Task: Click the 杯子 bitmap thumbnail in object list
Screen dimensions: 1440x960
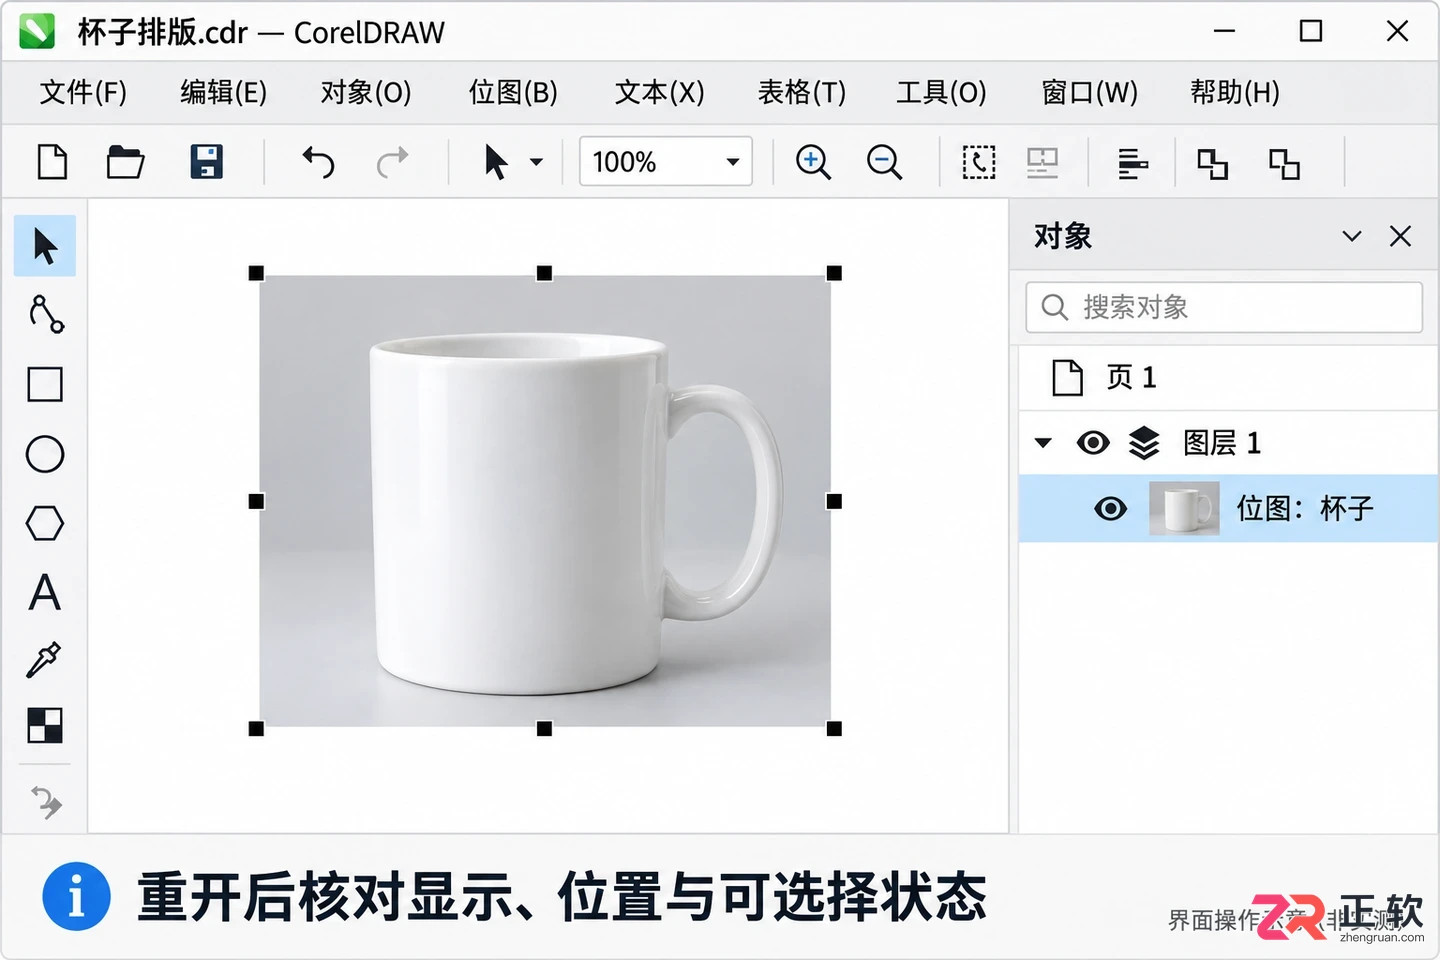Action: 1184,508
